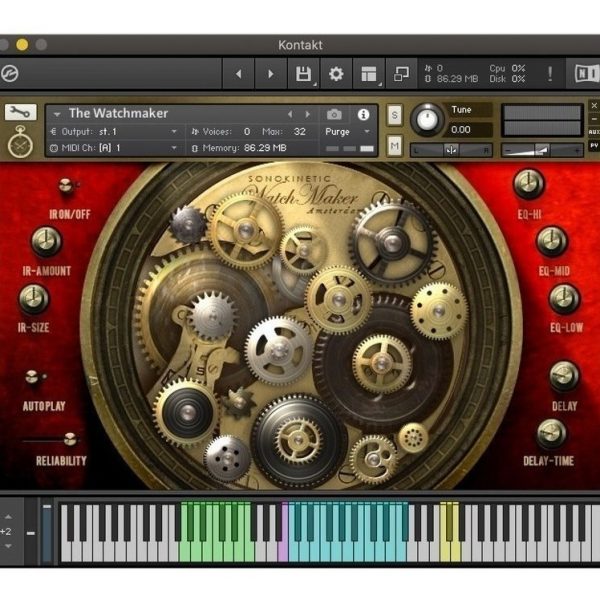Click the yellow minimize window button

(22, 45)
